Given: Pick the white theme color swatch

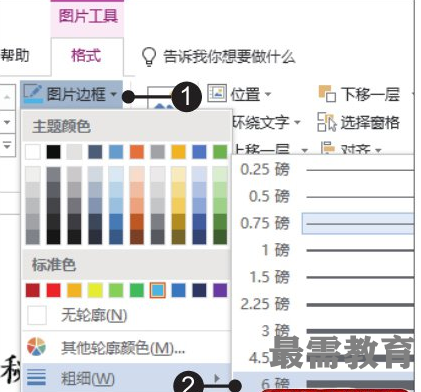Looking at the screenshot, I should [x=33, y=152].
